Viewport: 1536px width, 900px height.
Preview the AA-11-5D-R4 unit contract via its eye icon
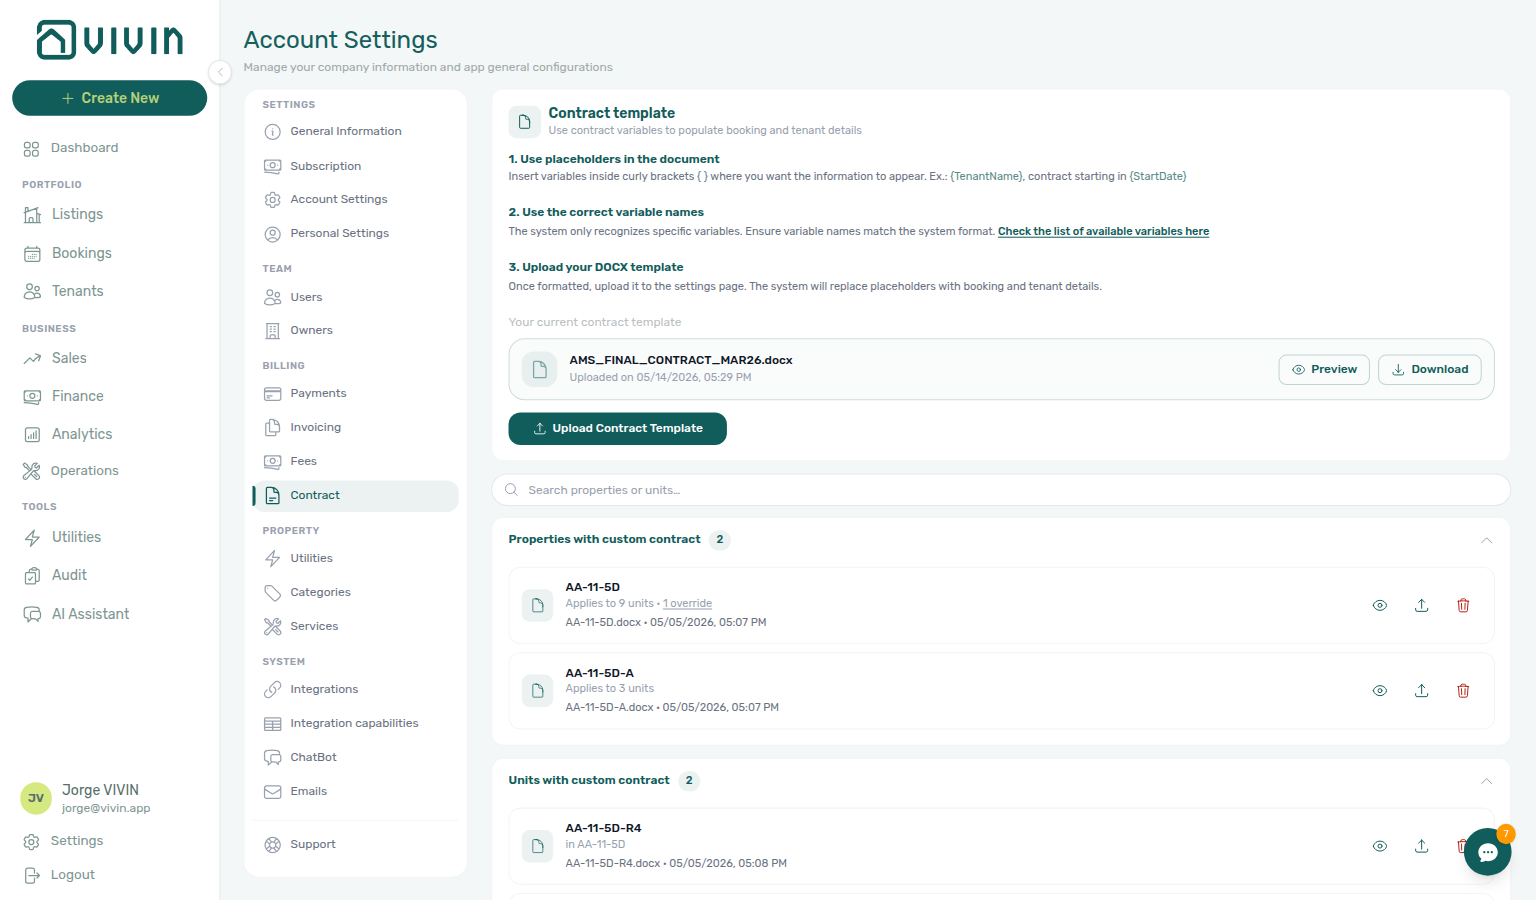1380,846
